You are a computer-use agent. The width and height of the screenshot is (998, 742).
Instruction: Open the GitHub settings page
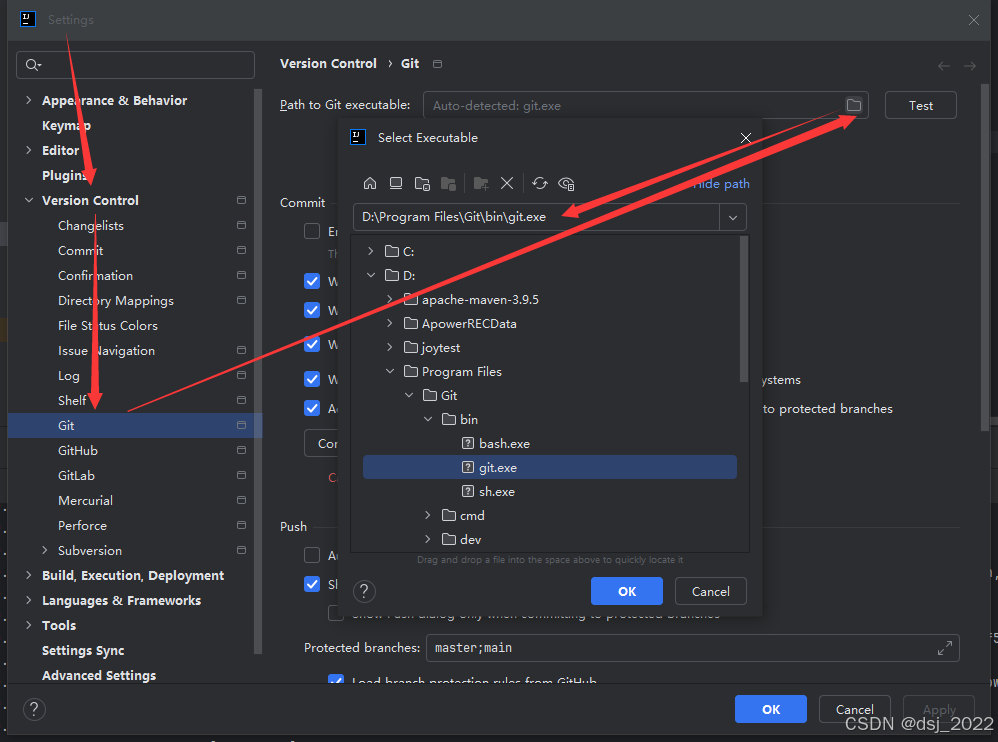[x=78, y=451]
